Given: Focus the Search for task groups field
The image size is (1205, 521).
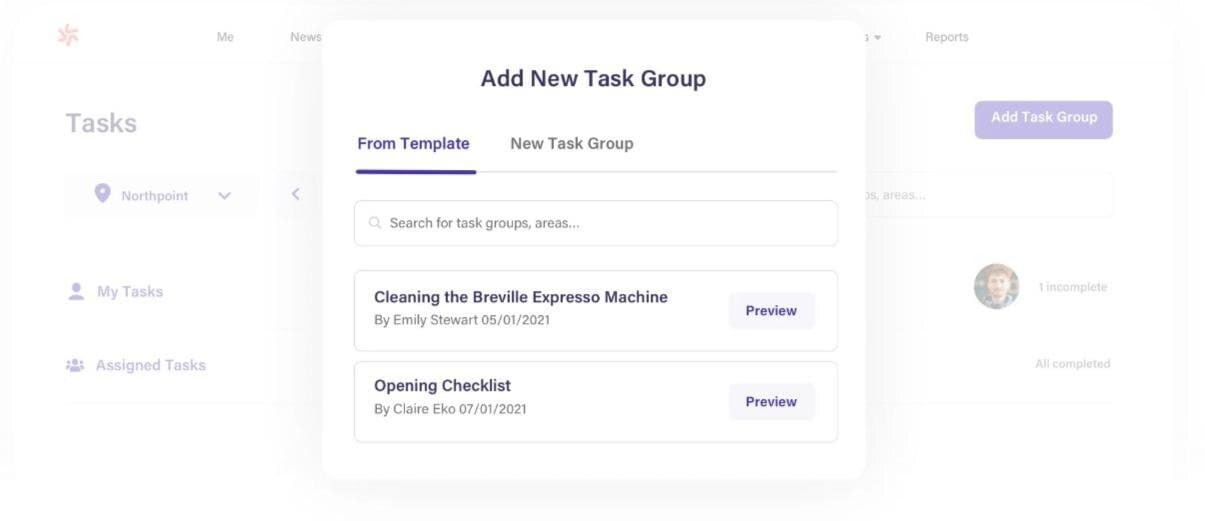Looking at the screenshot, I should 596,223.
